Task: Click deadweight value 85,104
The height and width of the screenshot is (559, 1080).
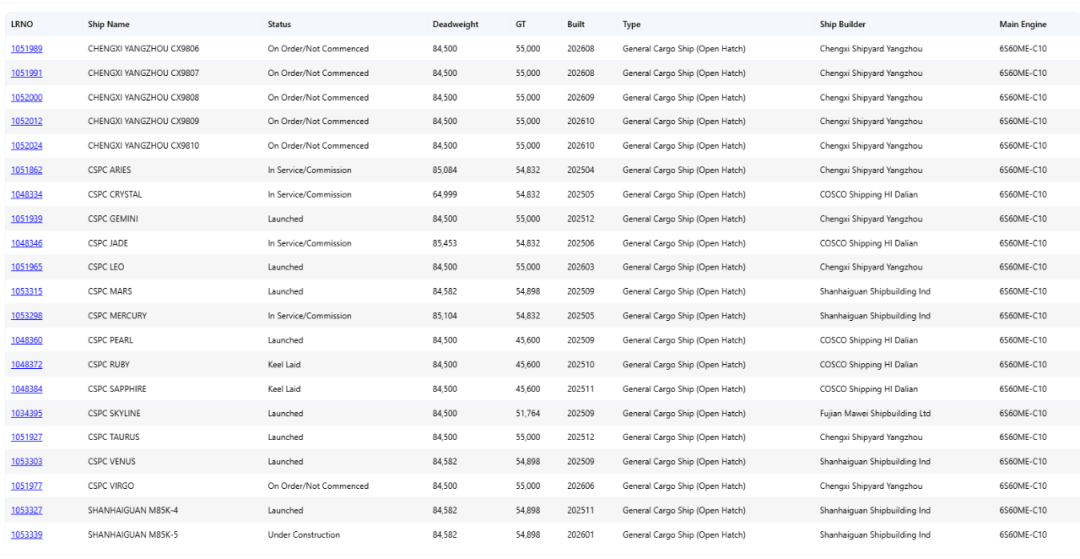Action: (444, 316)
